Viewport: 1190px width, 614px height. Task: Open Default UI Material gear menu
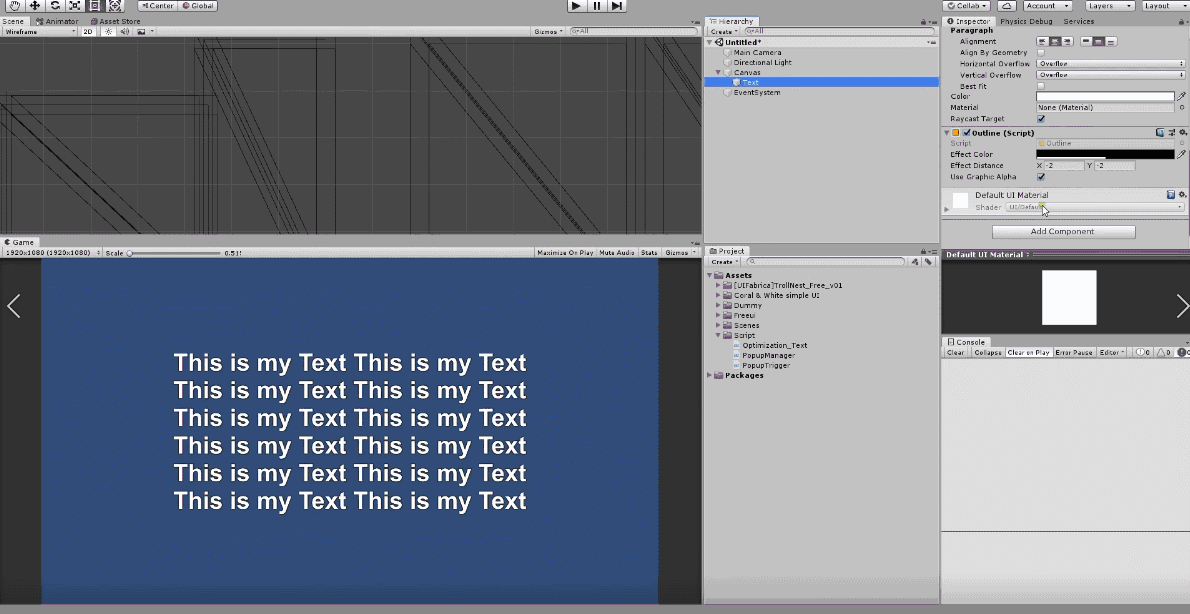[x=1182, y=195]
